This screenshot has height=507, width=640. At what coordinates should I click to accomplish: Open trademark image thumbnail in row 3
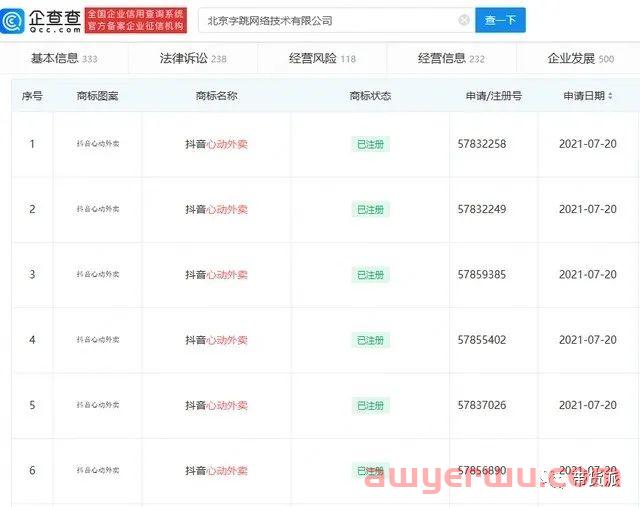[x=98, y=274]
